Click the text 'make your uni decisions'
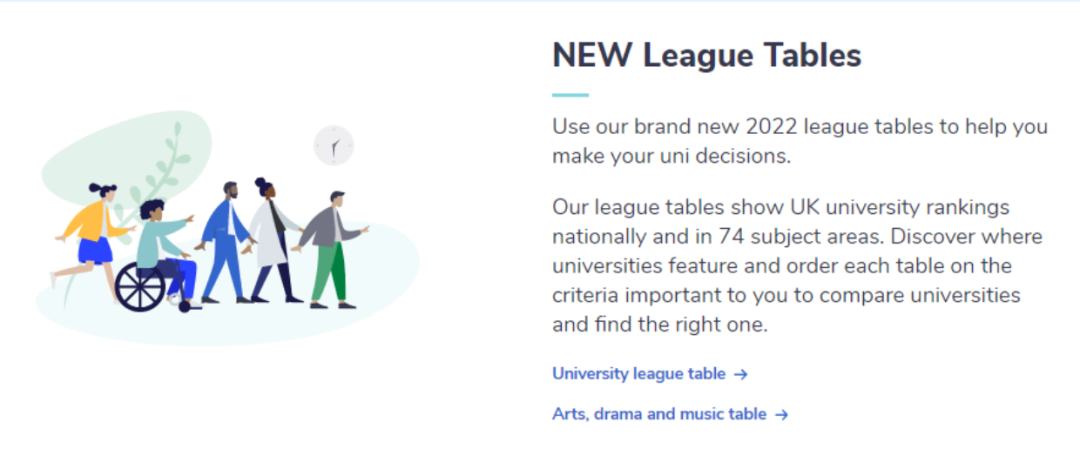The image size is (1080, 449). click(x=672, y=156)
